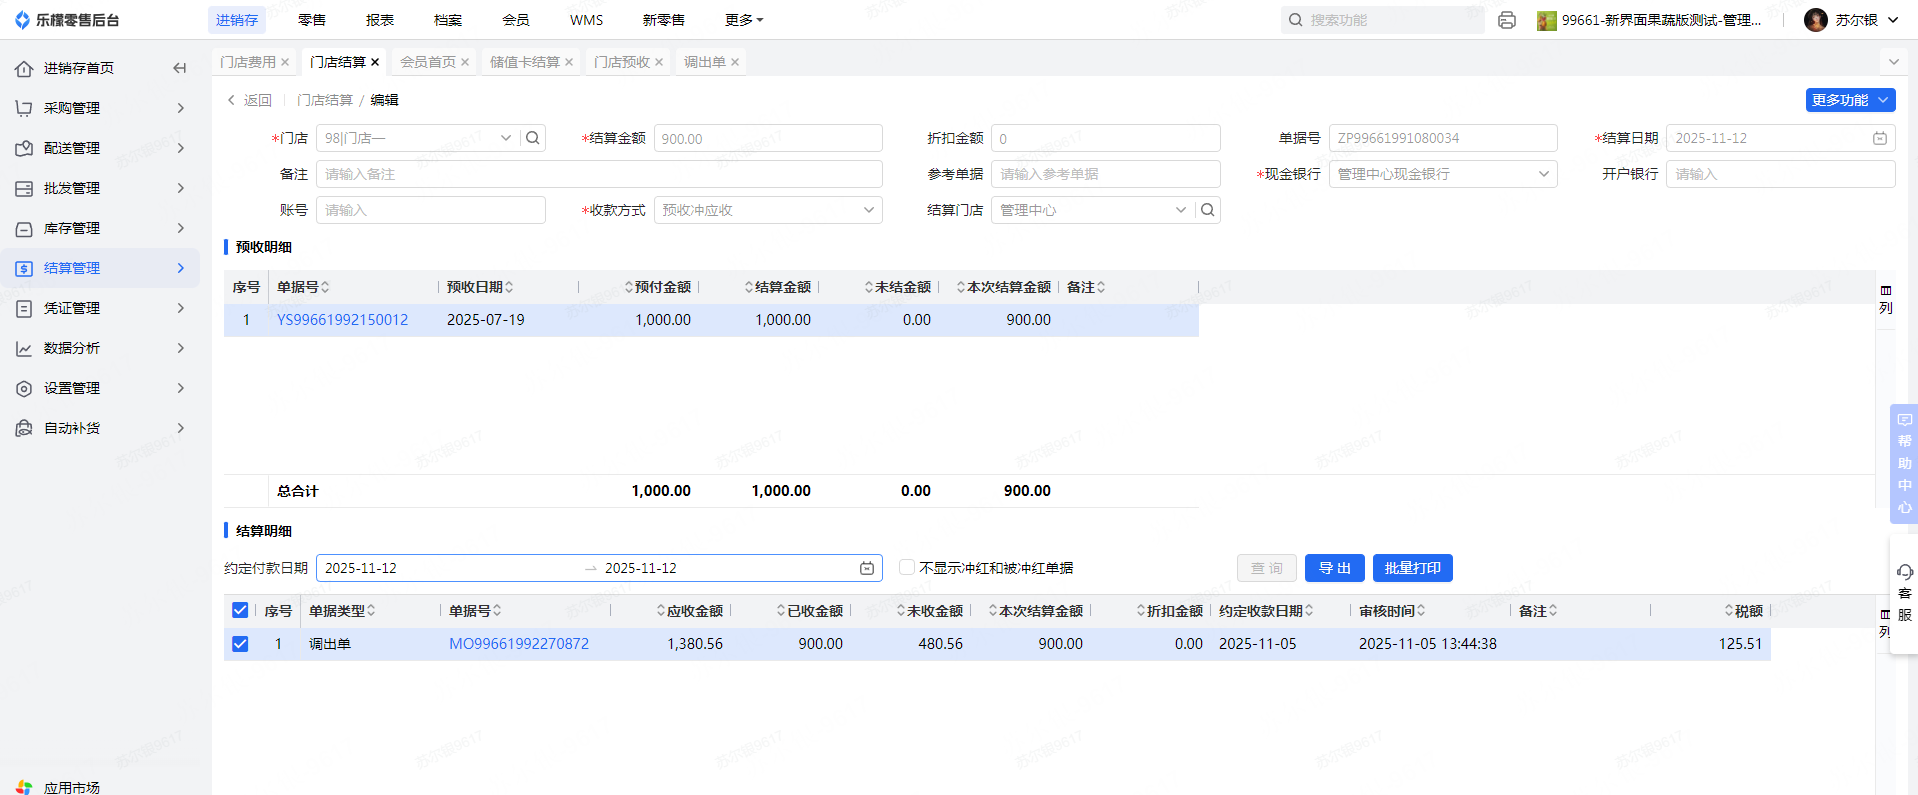Open the 帮助中心 side panel
The image size is (1918, 795).
tap(1904, 463)
